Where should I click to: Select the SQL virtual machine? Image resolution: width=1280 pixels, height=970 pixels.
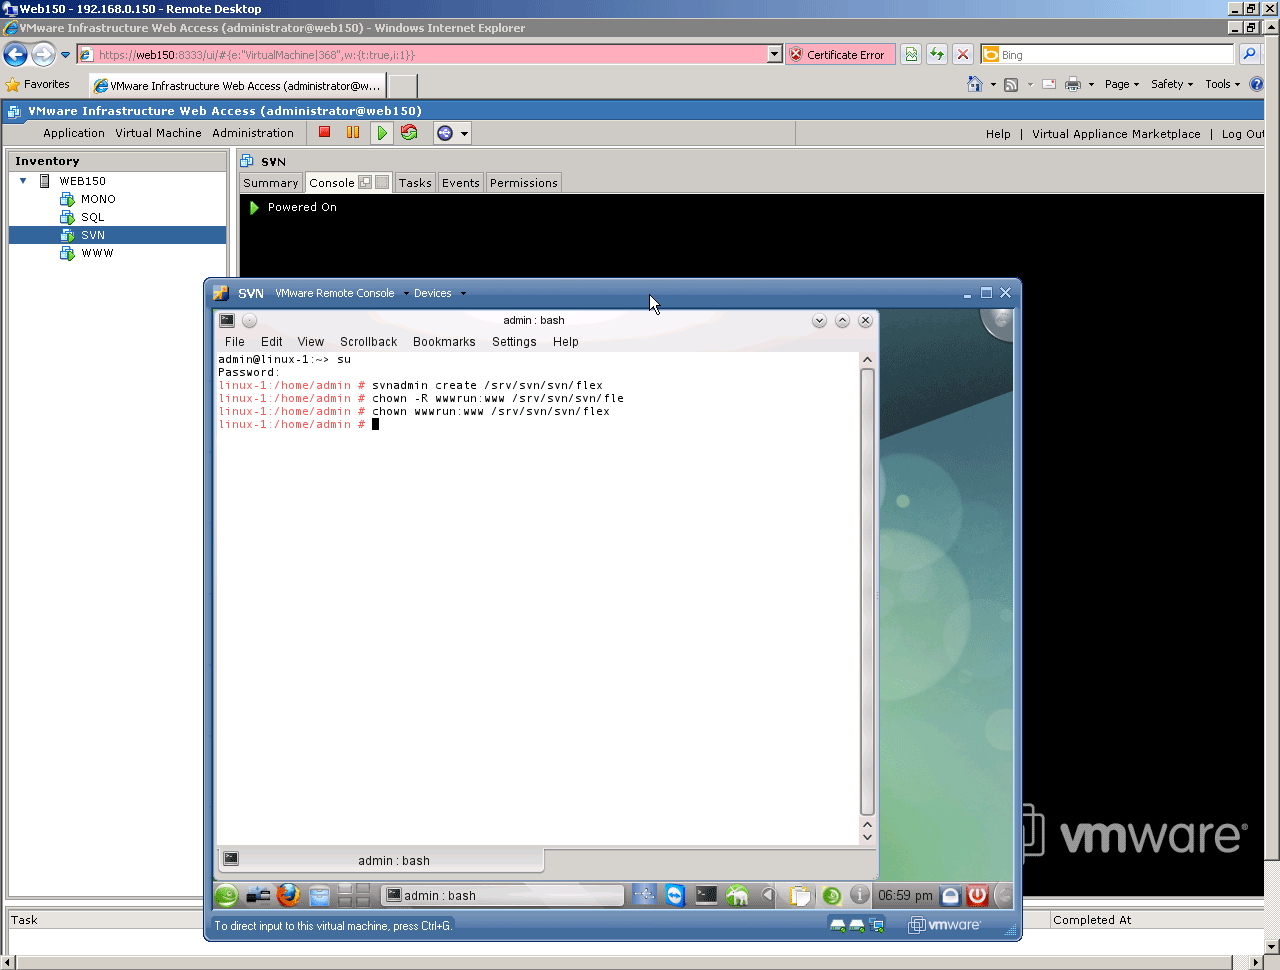click(93, 217)
